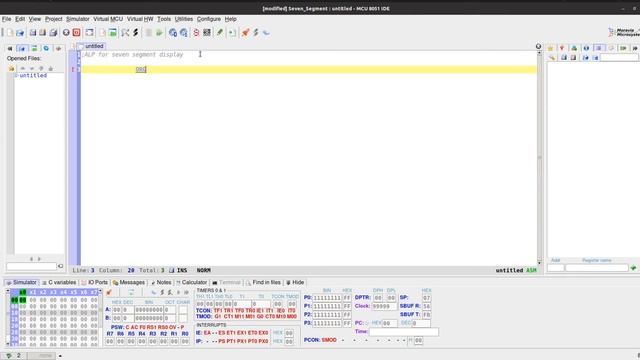Image resolution: width=640 pixels, height=360 pixels.
Task: Click the red pin icon in right panel
Action: click(562, 48)
